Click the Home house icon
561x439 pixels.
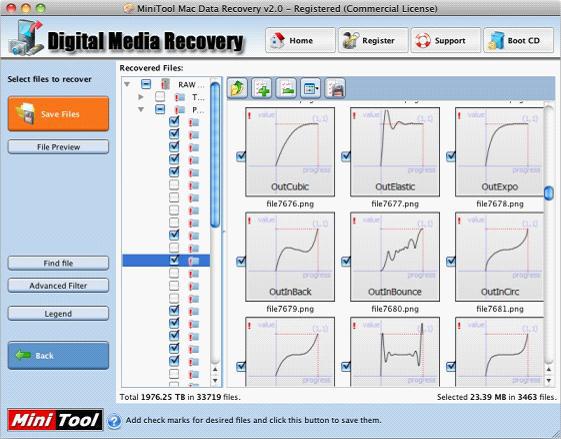point(278,40)
